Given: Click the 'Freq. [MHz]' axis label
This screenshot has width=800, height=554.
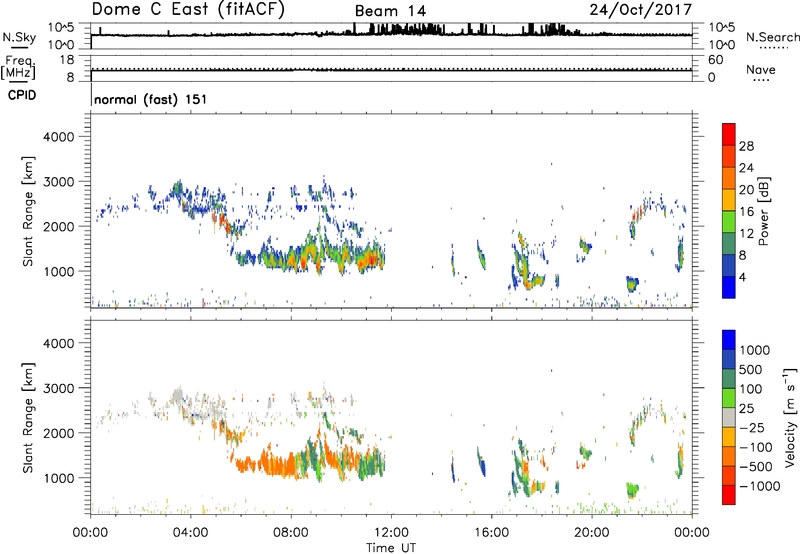Looking at the screenshot, I should click(18, 68).
